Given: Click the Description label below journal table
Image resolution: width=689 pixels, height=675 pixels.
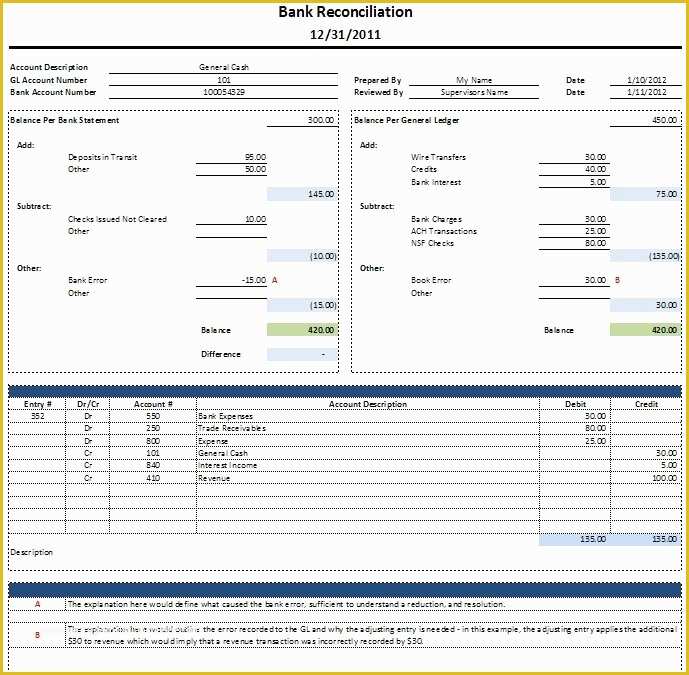Looking at the screenshot, I should pyautogui.click(x=31, y=552).
